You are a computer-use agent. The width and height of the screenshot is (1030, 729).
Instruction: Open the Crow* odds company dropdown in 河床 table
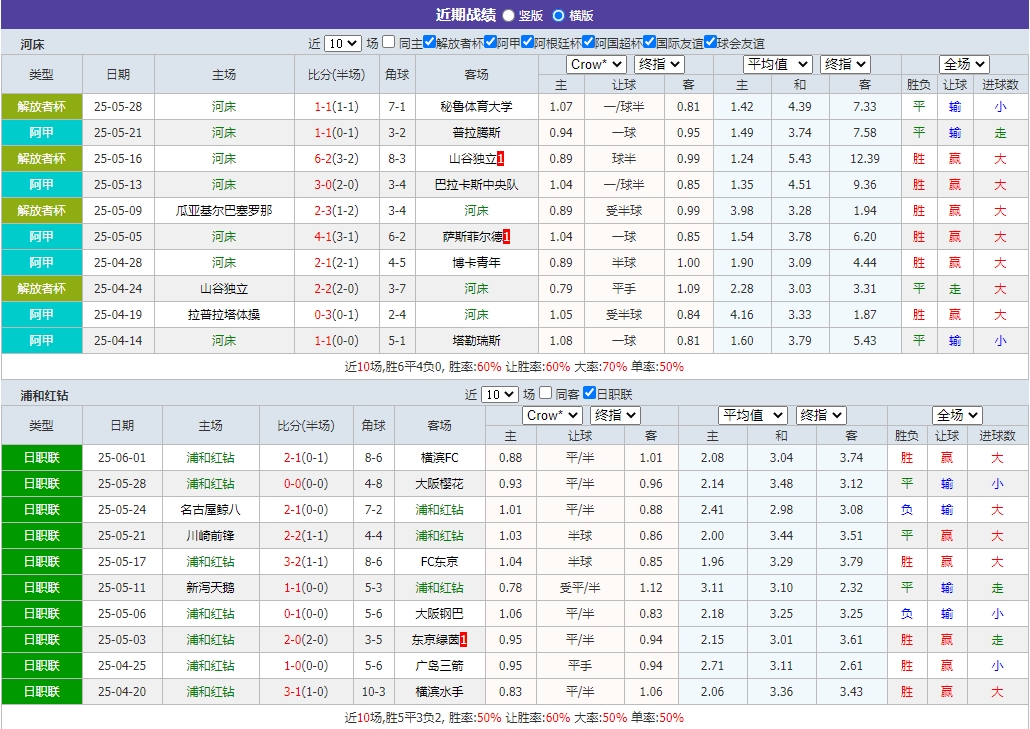click(596, 63)
